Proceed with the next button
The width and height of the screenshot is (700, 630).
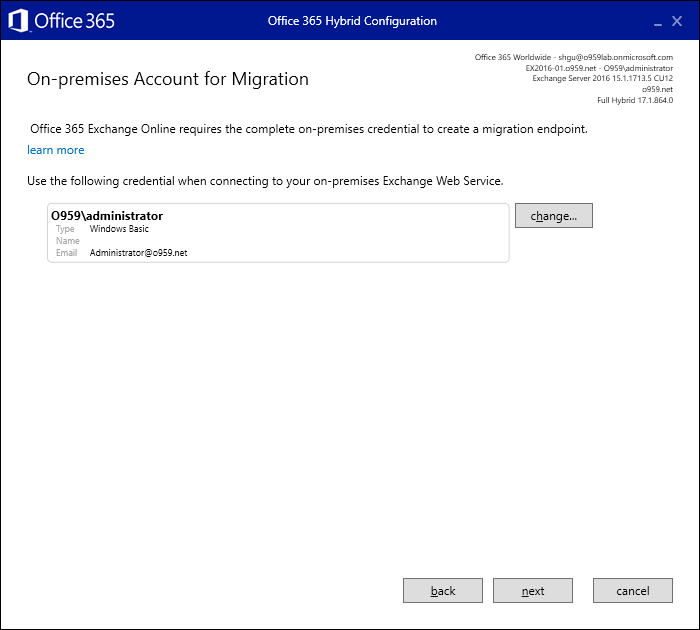click(x=533, y=590)
